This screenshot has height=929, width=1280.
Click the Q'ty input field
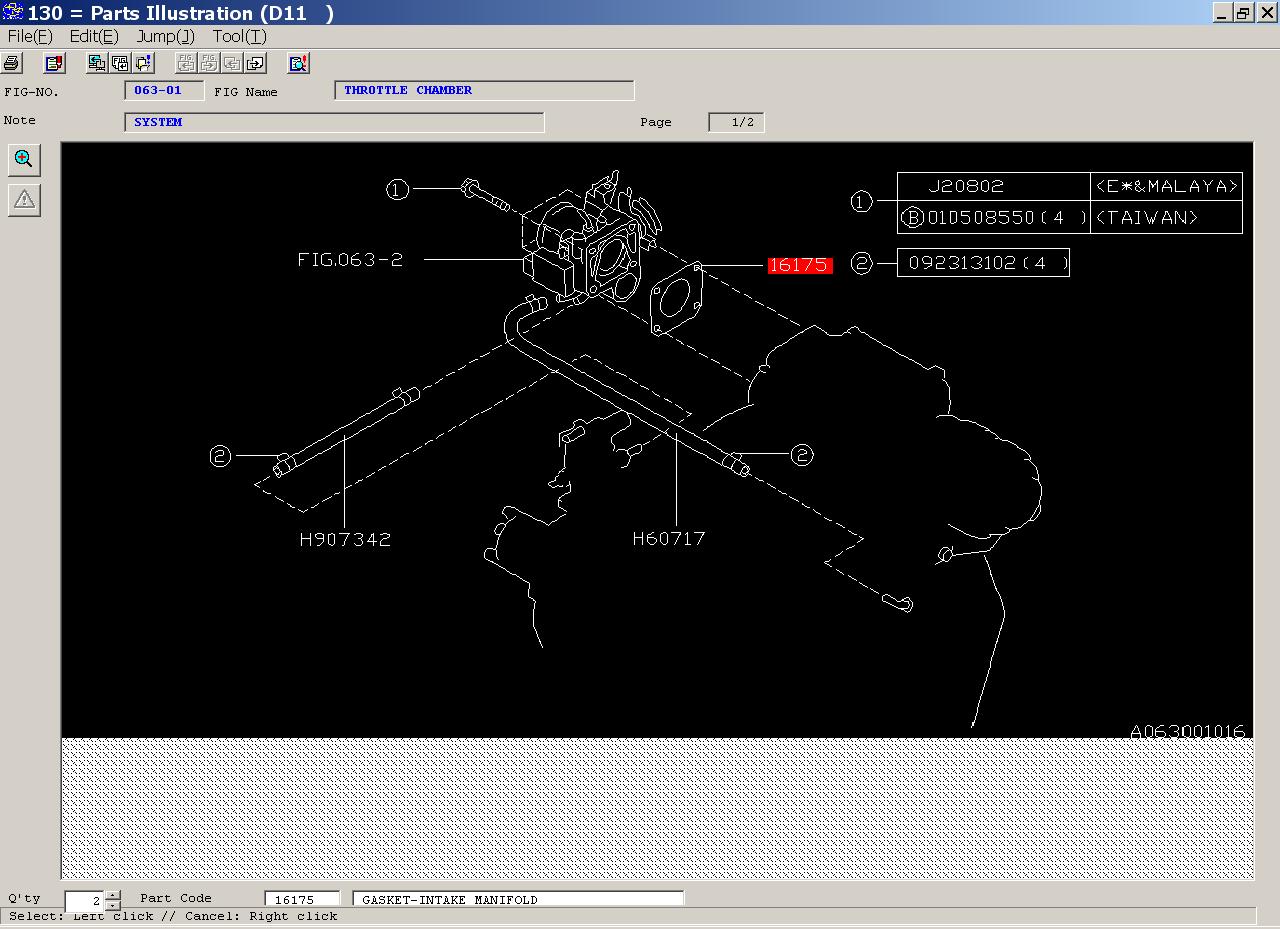(x=85, y=901)
